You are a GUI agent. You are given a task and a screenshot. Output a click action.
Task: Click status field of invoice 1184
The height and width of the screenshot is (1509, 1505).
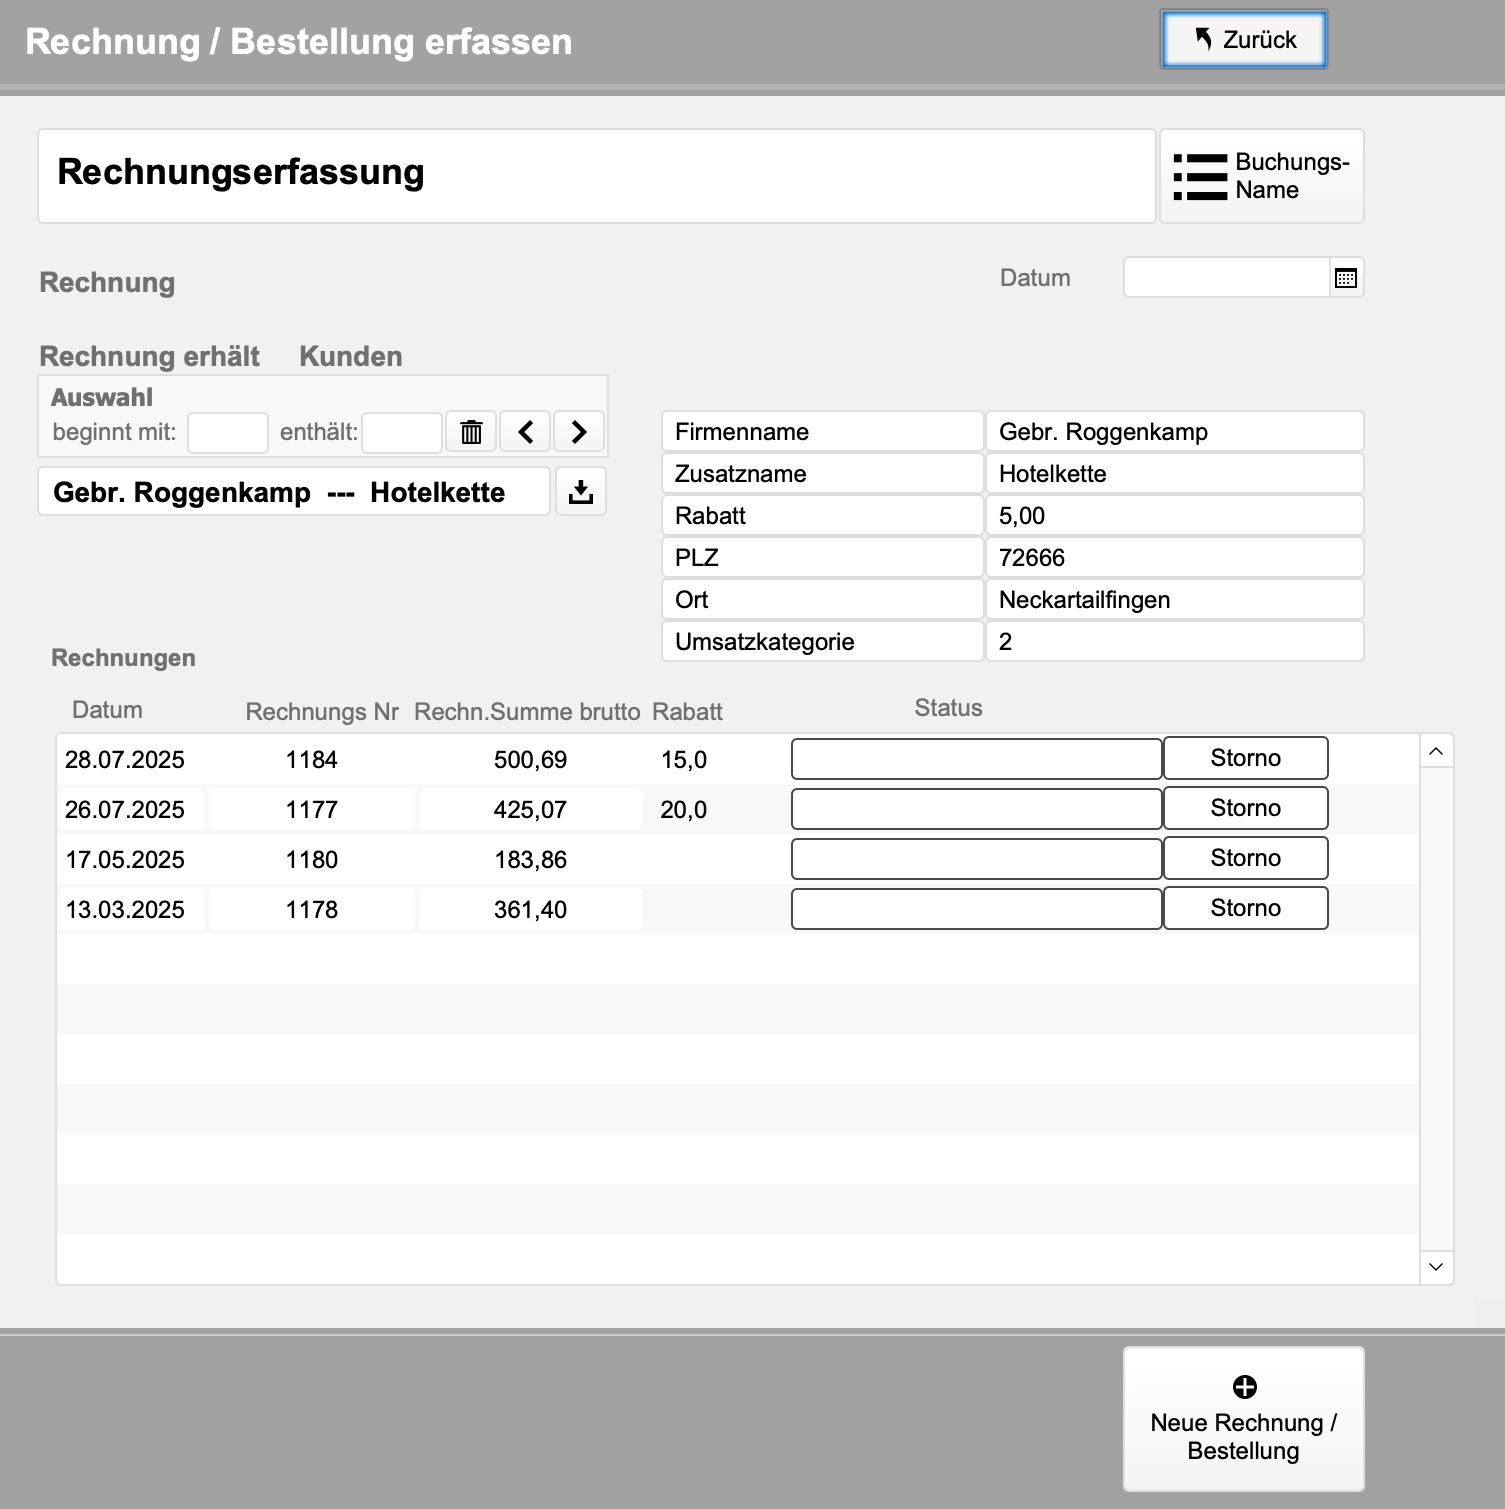pyautogui.click(x=976, y=759)
